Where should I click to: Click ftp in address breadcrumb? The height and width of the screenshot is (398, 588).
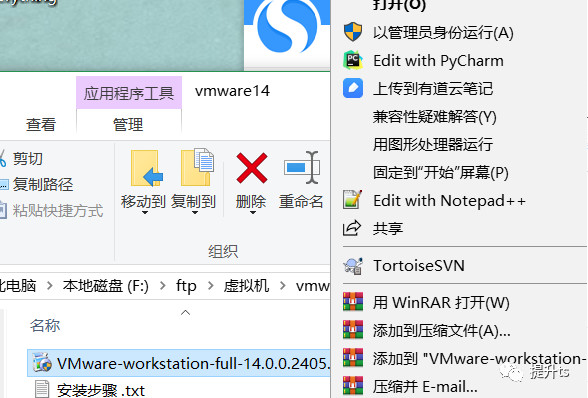tap(186, 286)
